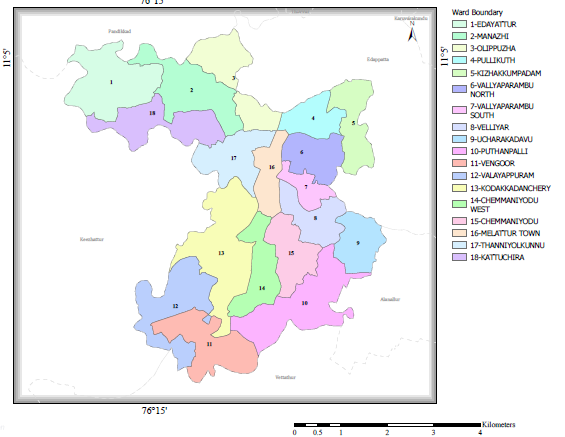This screenshot has height=437, width=565.
Task: Click the legend label '8-VELLIYAR'
Action: click(x=489, y=127)
